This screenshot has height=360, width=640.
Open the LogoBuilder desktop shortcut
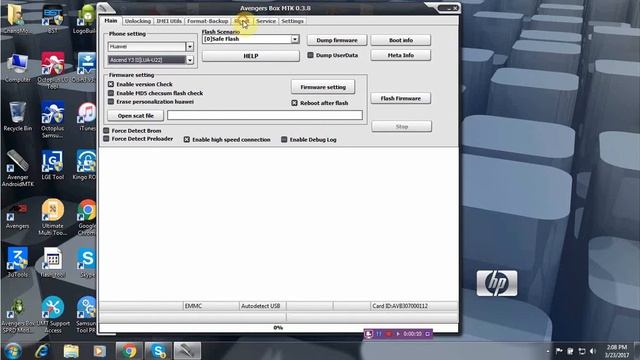(x=85, y=18)
